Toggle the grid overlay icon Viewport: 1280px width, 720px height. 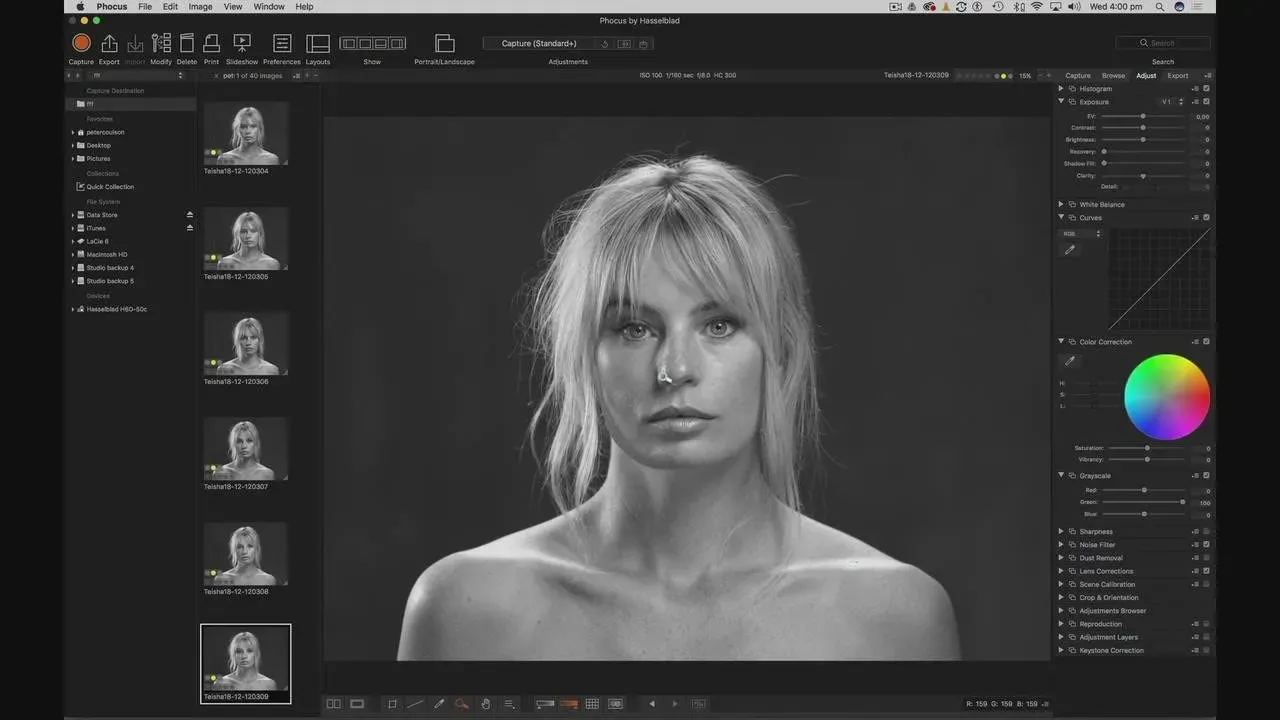(592, 704)
